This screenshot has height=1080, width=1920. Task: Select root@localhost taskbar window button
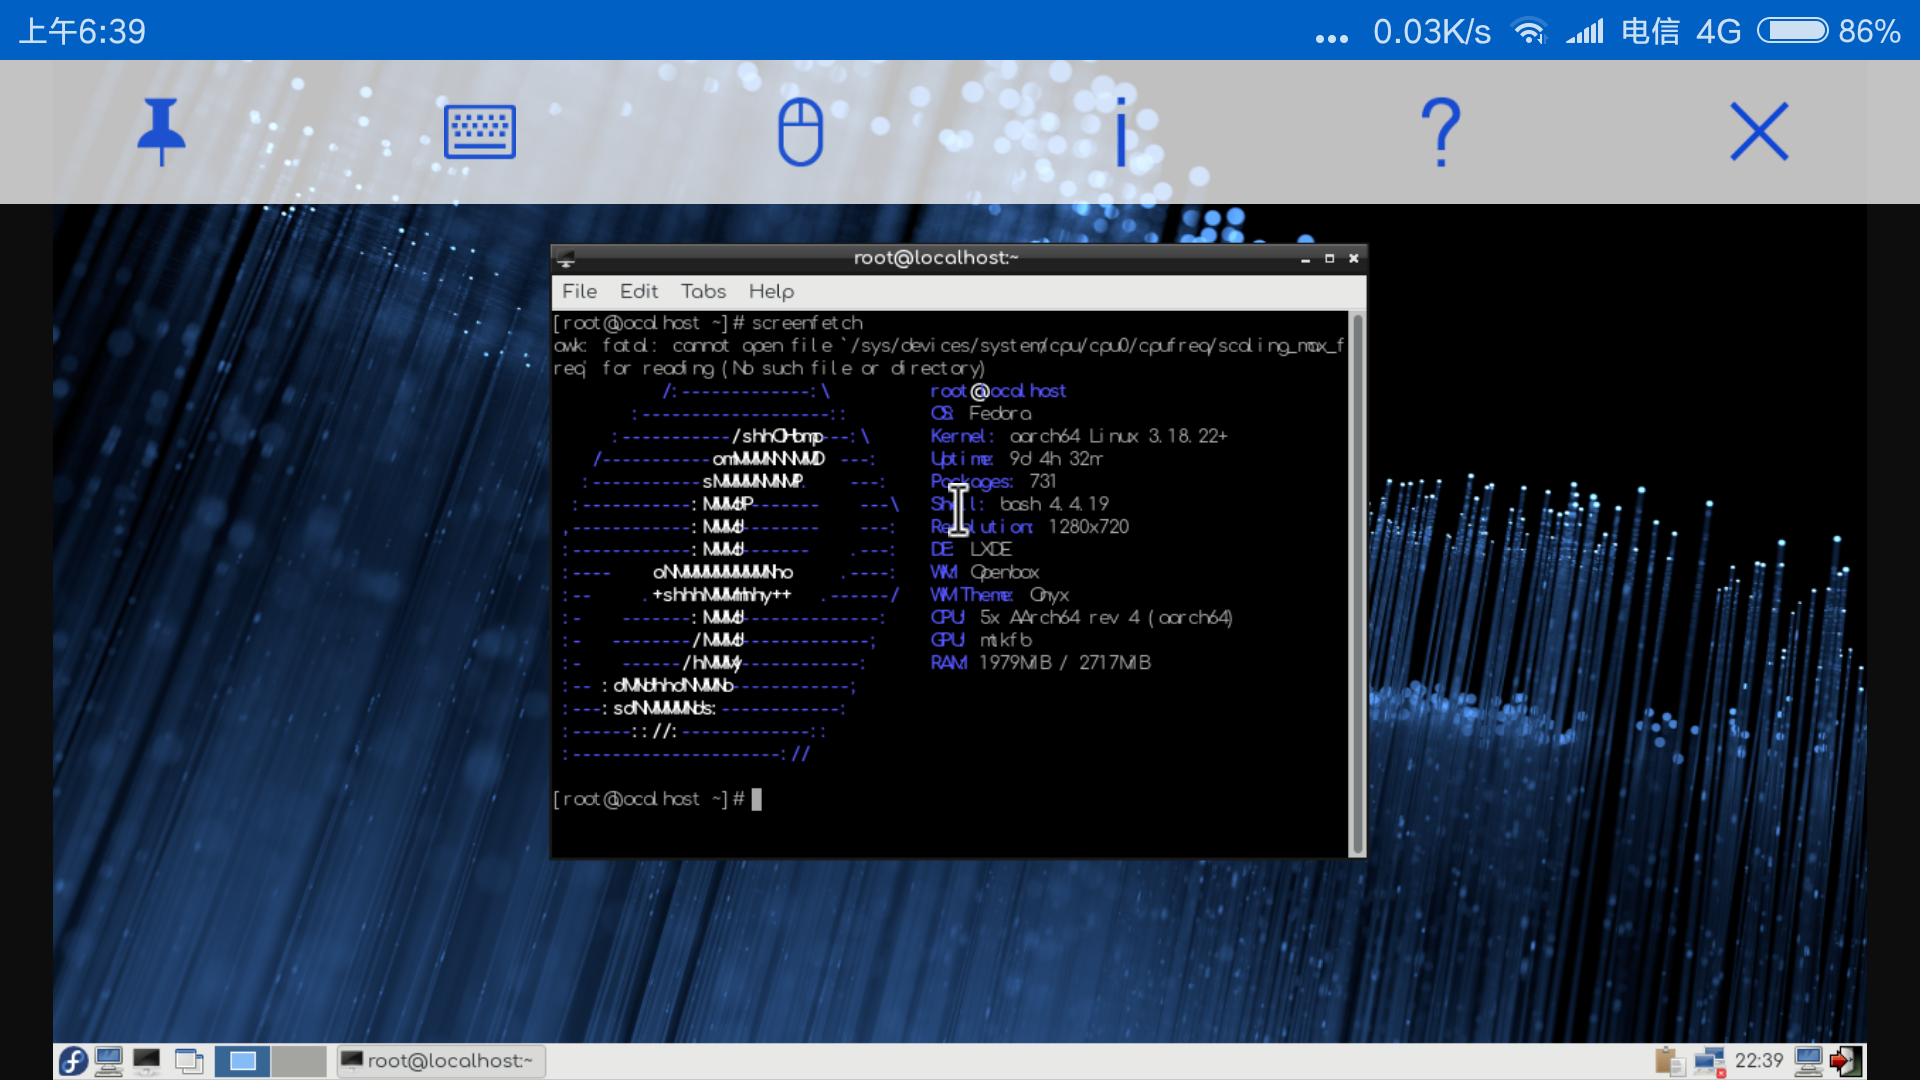441,1061
